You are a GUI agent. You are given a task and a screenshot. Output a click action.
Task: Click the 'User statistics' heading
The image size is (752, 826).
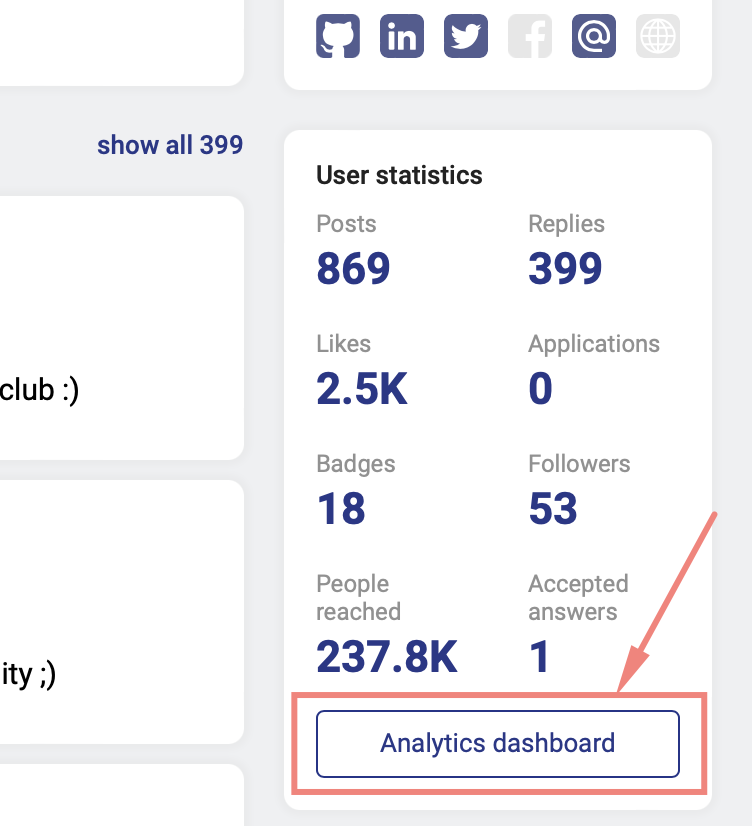399,175
